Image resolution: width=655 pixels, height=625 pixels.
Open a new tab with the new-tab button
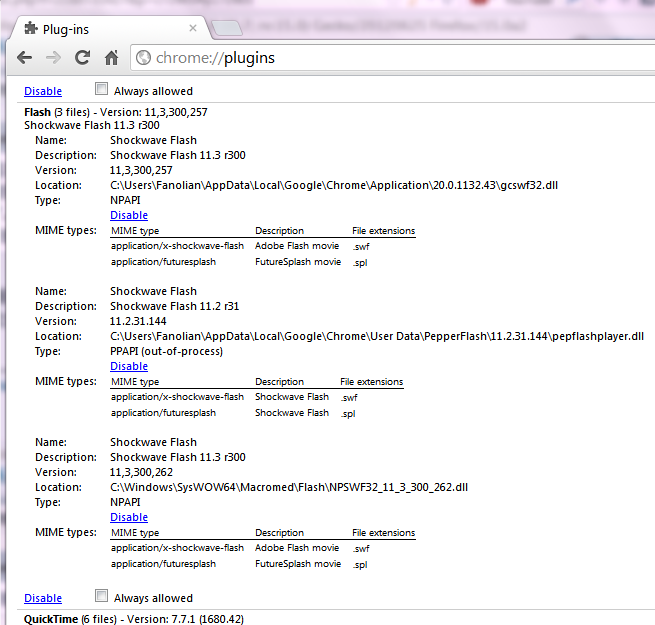coord(225,26)
